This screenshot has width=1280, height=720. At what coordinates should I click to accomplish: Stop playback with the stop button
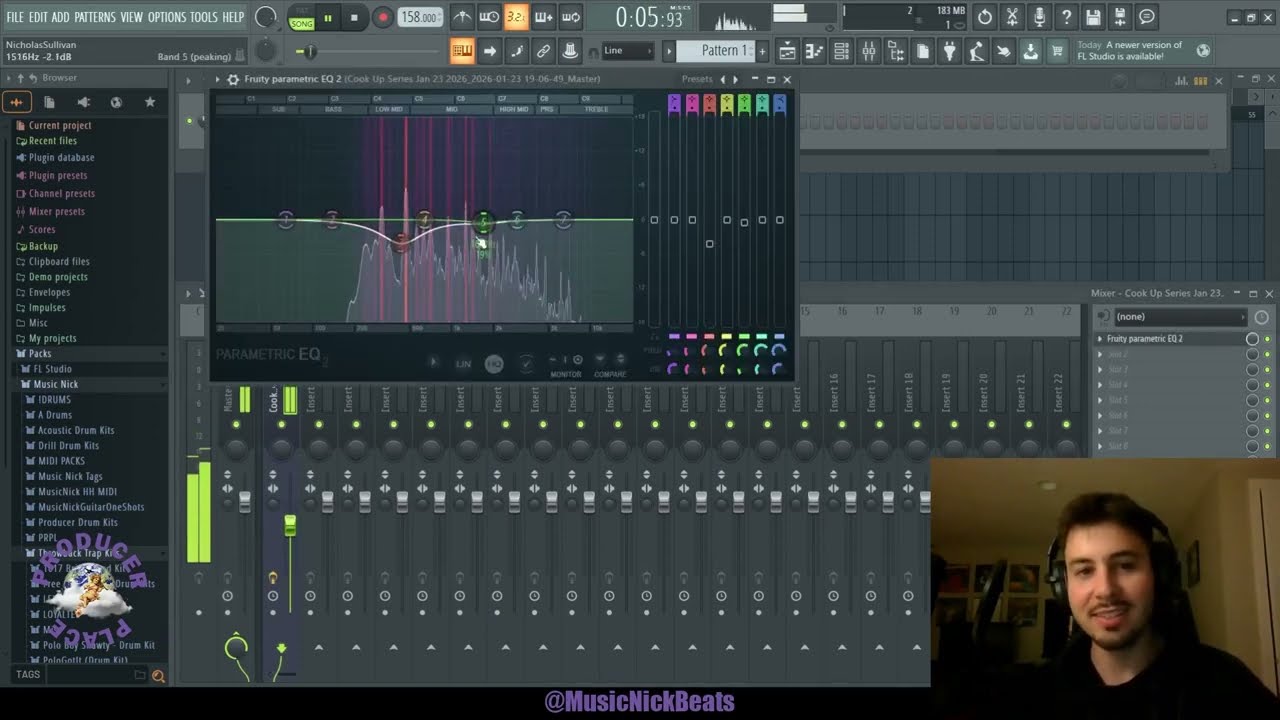click(x=354, y=17)
